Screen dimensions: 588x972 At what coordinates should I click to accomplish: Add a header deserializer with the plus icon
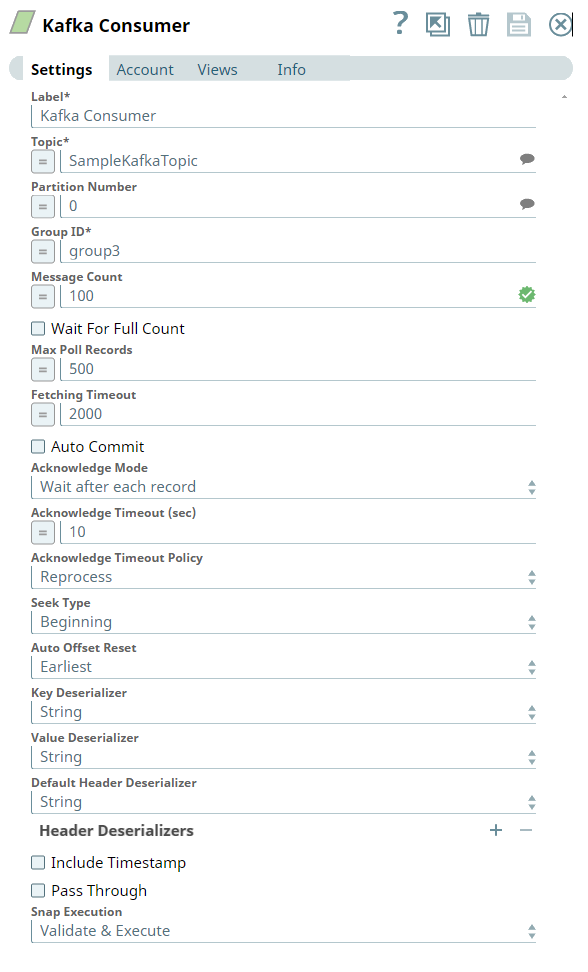click(x=495, y=829)
